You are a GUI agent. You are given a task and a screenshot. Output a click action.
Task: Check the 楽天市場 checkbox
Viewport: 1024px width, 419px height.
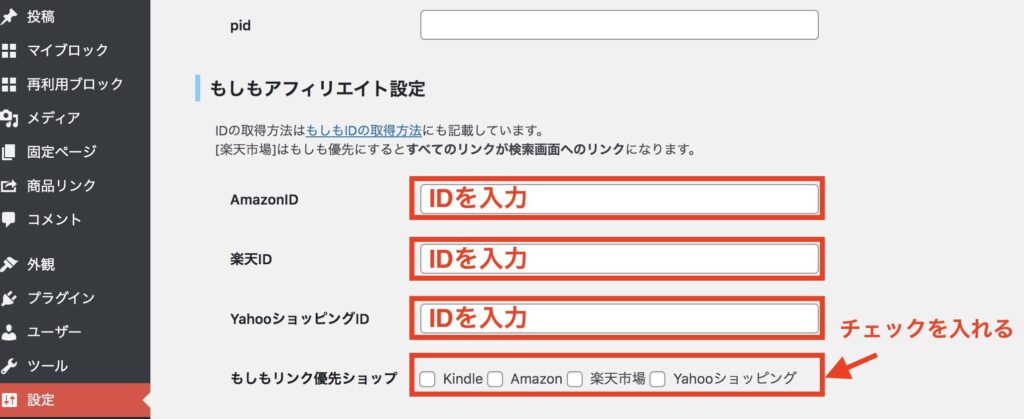(575, 379)
